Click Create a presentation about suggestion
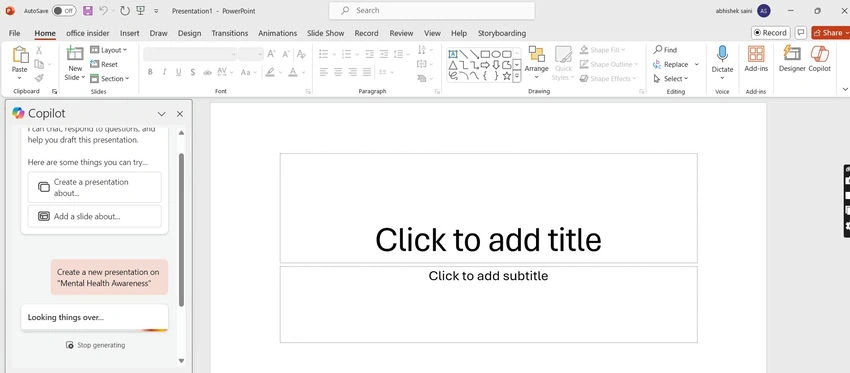Viewport: 850px width, 373px height. [x=94, y=187]
